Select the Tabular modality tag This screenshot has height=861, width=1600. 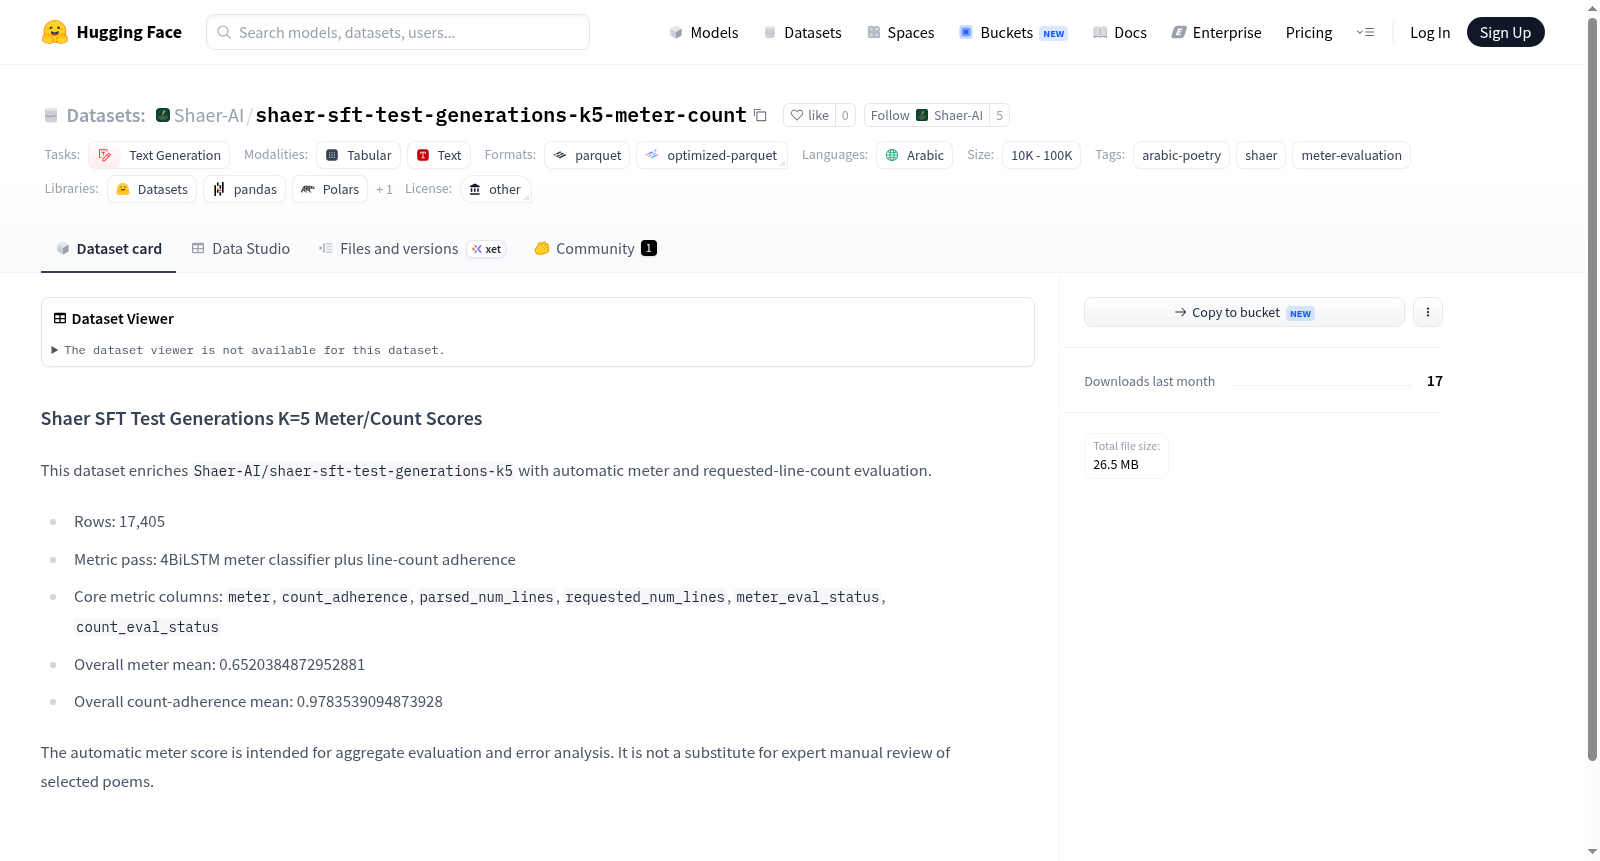[x=359, y=155]
